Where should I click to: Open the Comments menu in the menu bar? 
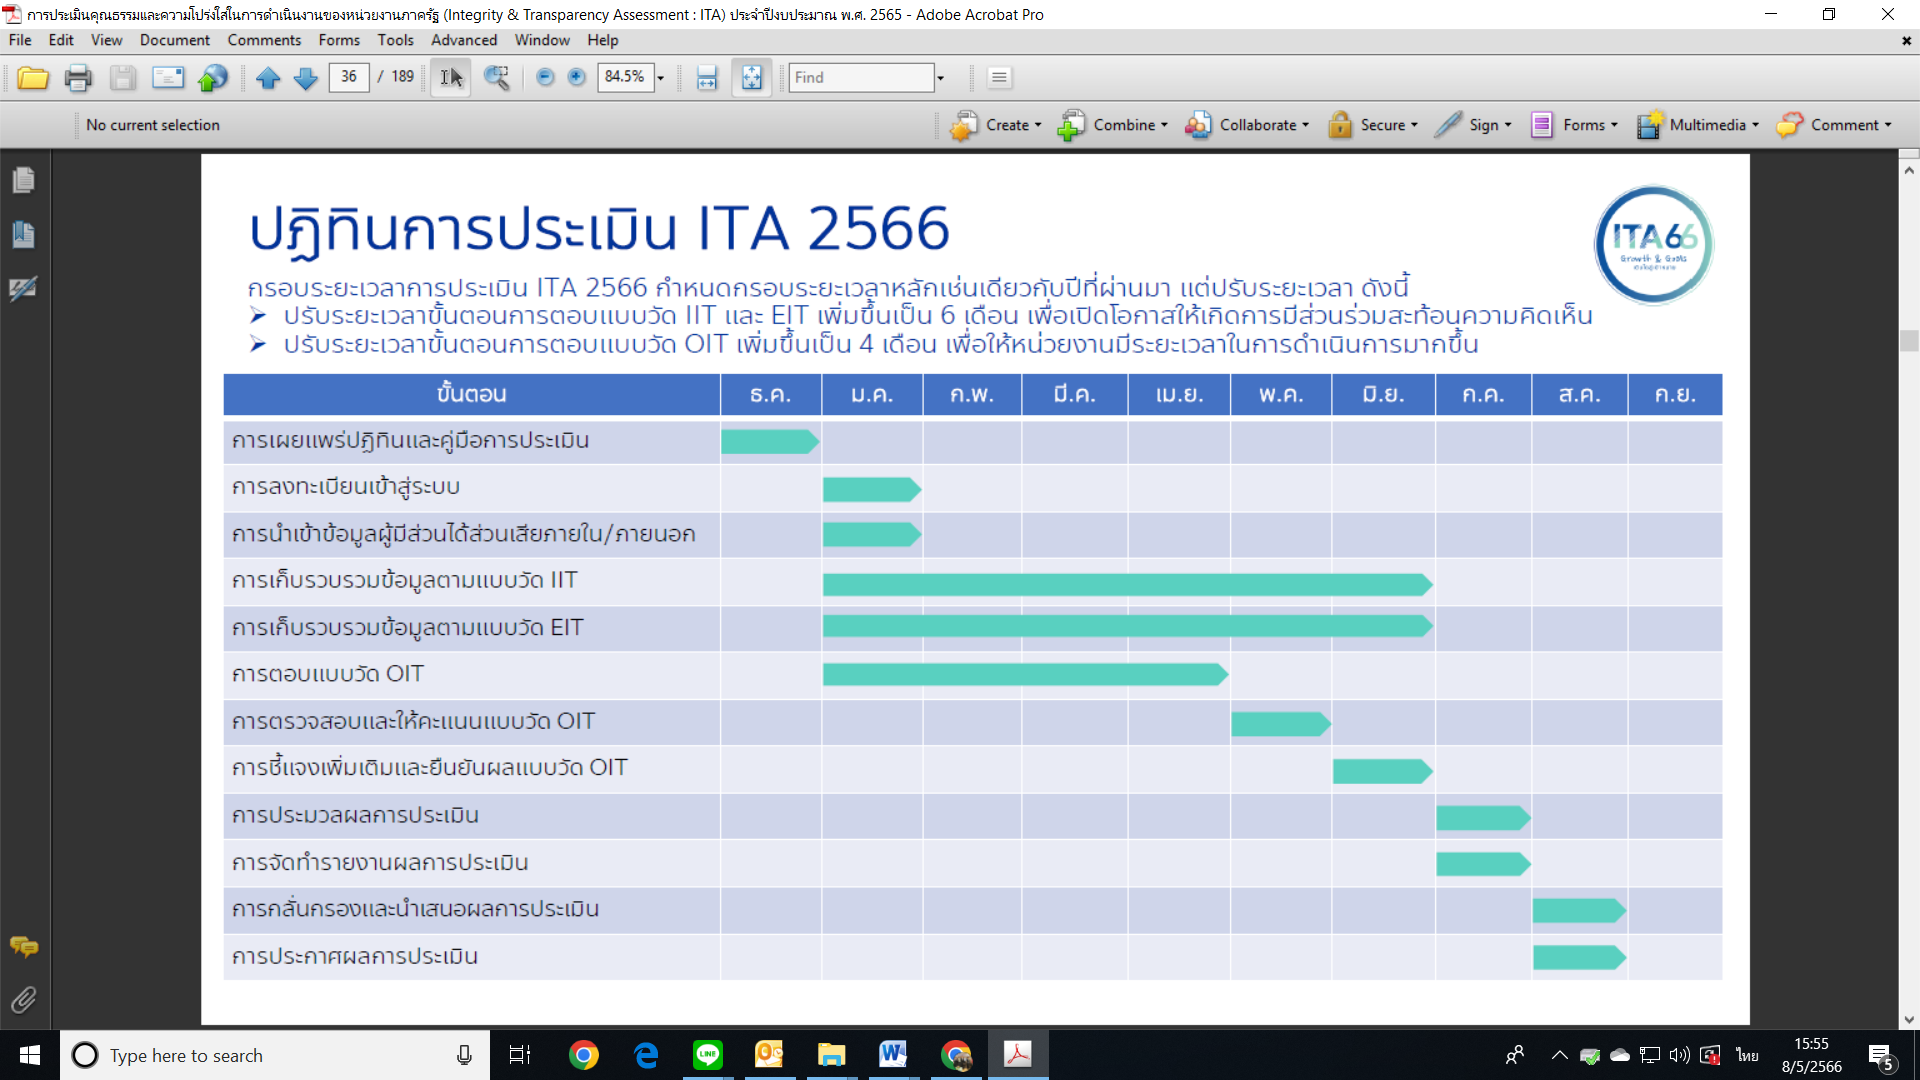coord(263,40)
